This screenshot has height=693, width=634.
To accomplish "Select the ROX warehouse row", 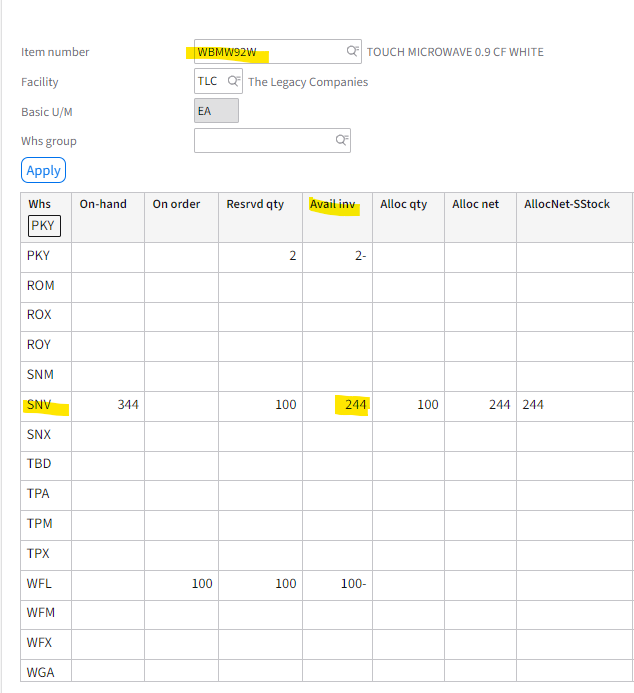I will (326, 317).
